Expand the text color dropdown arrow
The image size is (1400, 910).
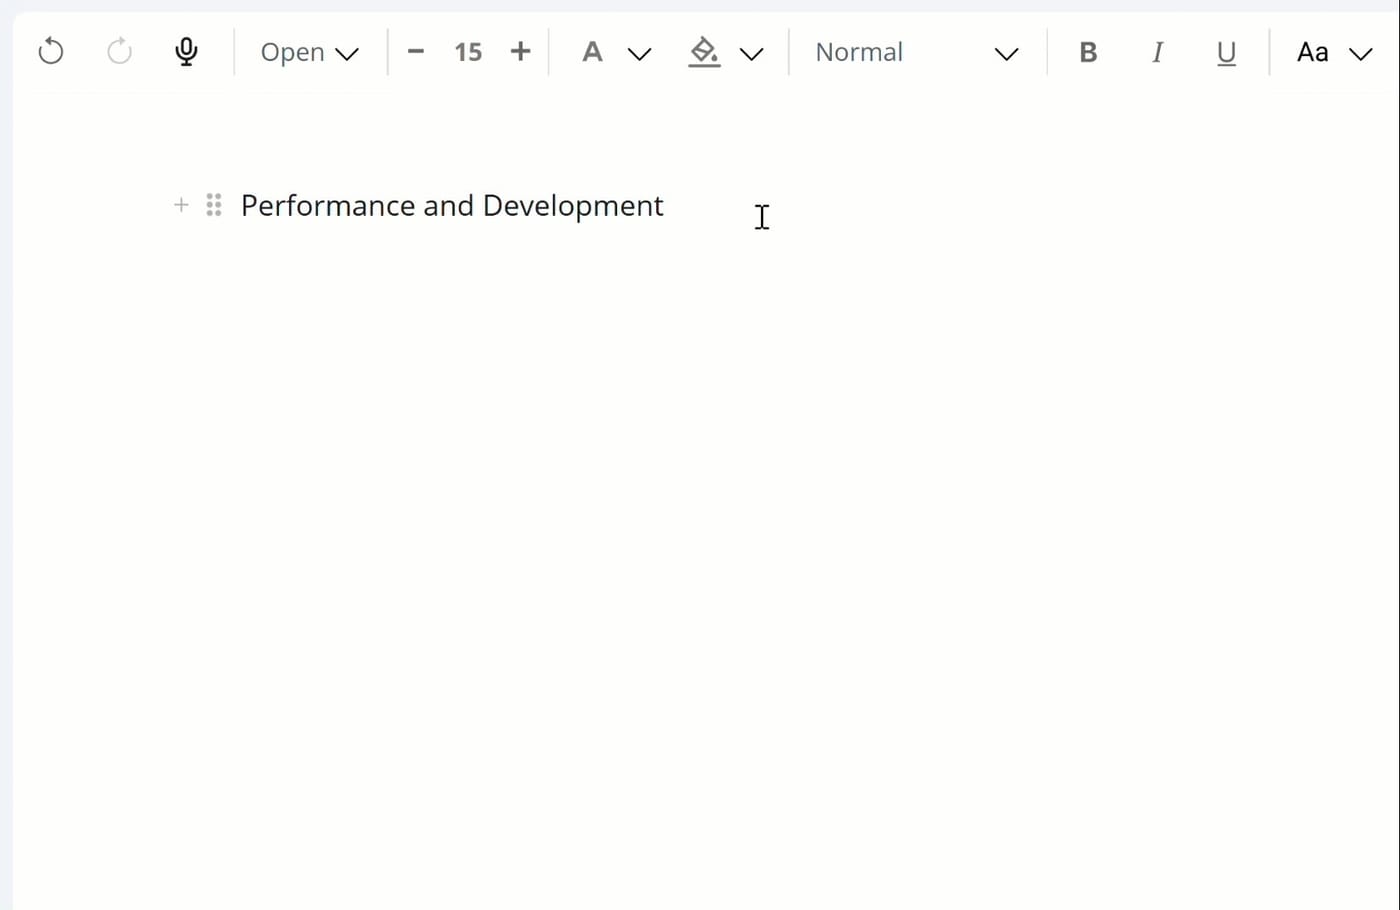(639, 54)
